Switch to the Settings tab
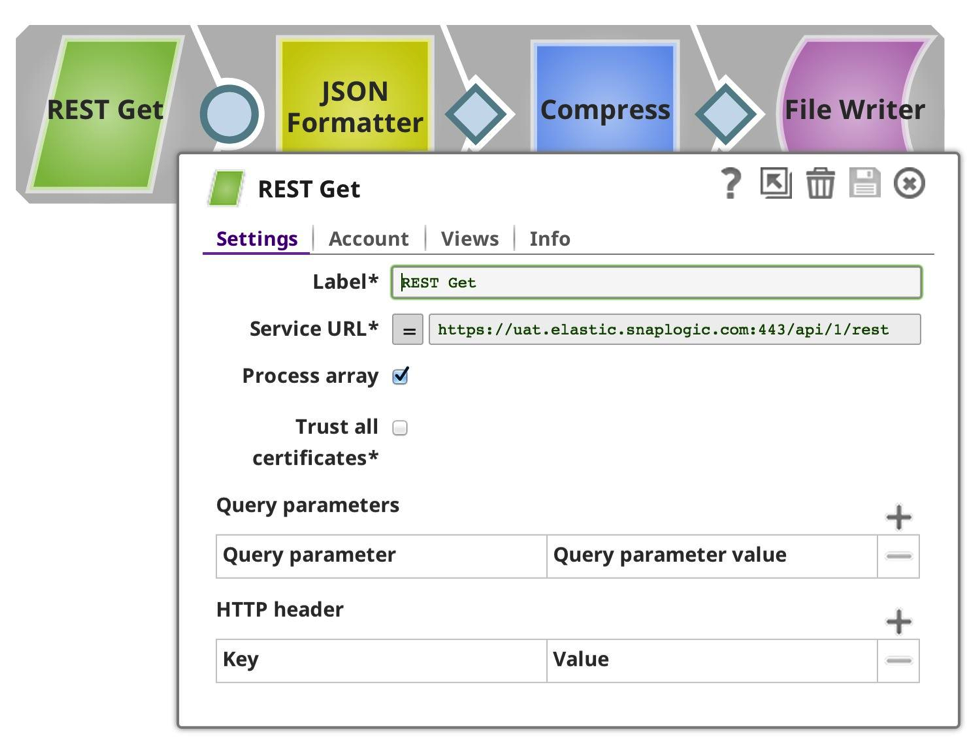Viewport: 975px width, 746px height. coord(257,239)
